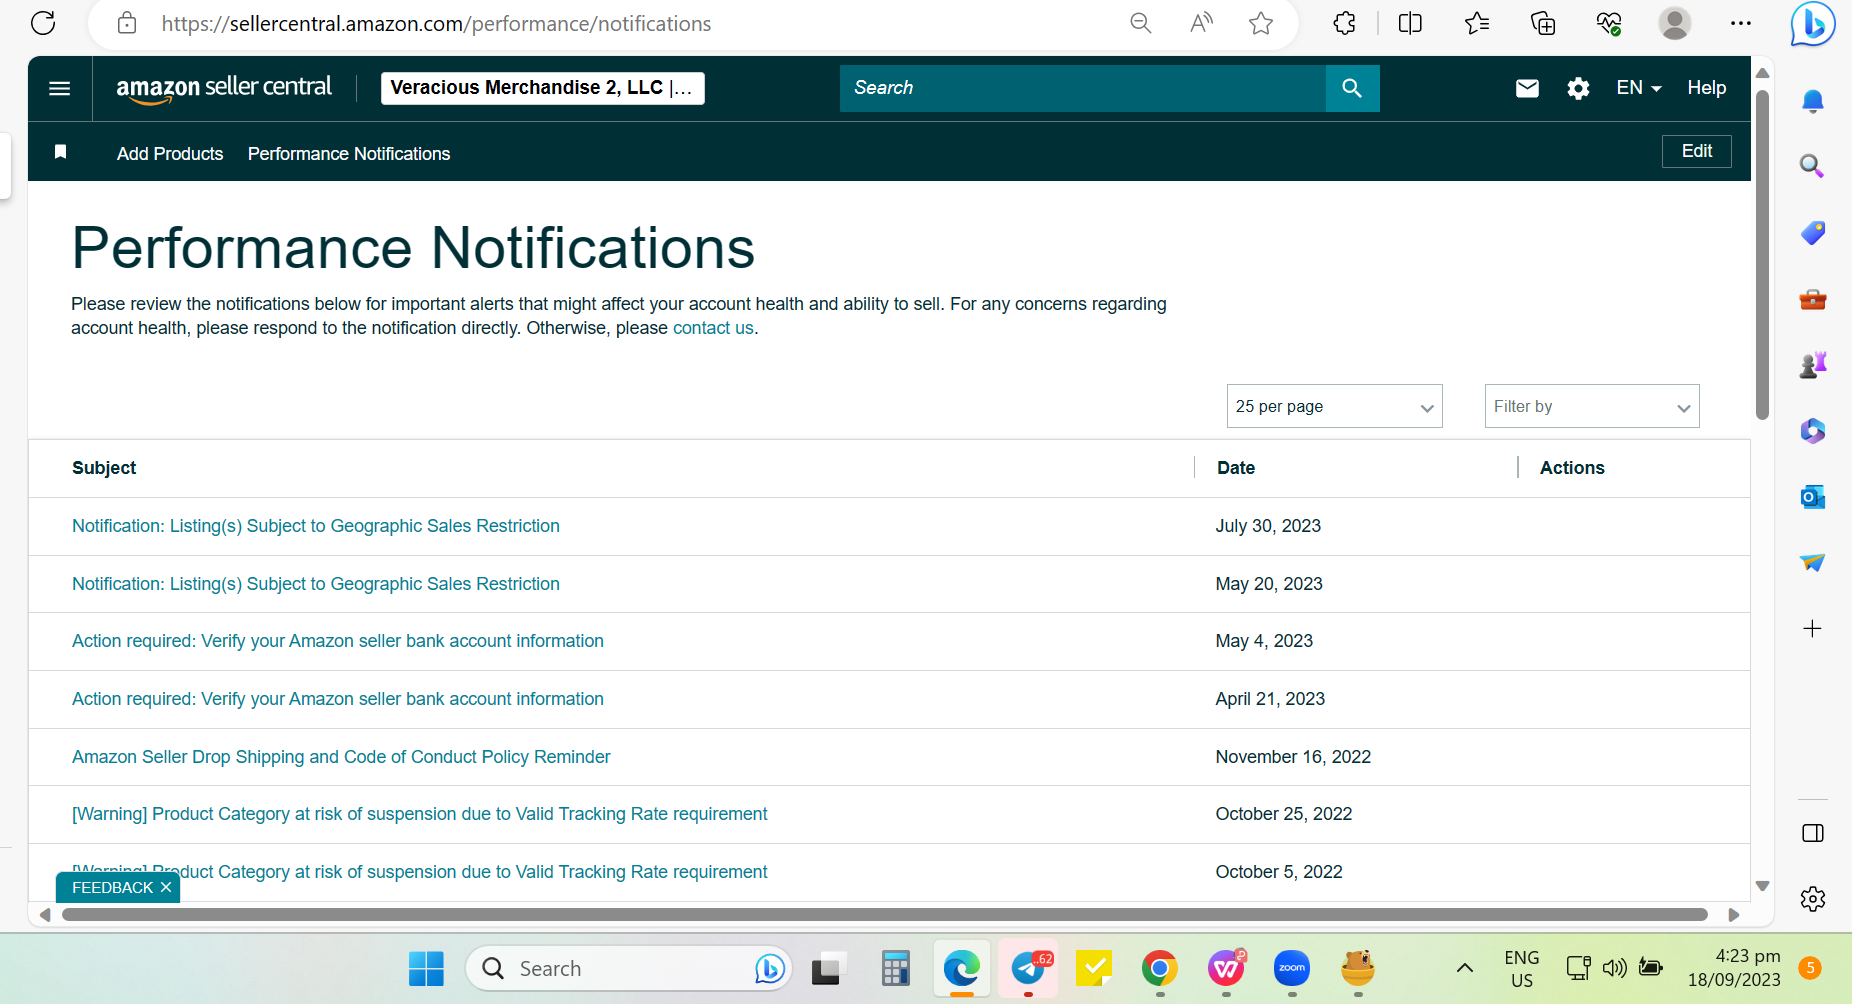Expand the 25 per page dropdown

pyautogui.click(x=1334, y=406)
